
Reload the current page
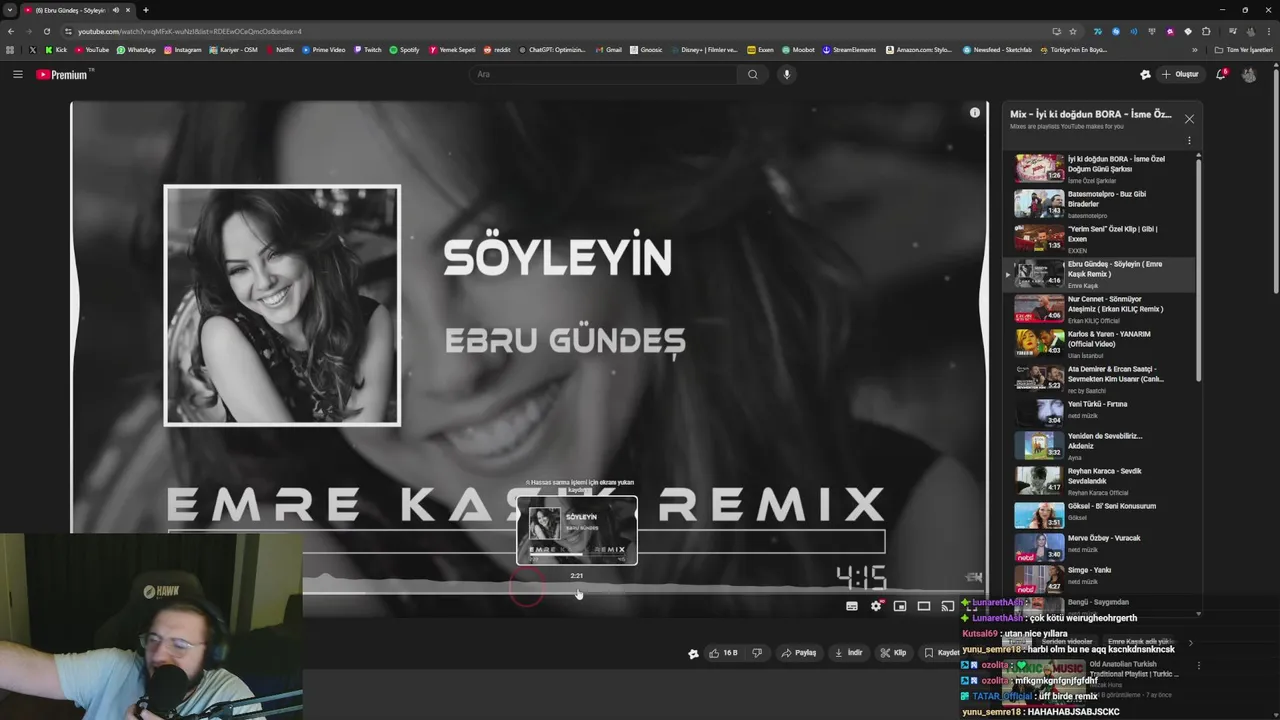[46, 31]
